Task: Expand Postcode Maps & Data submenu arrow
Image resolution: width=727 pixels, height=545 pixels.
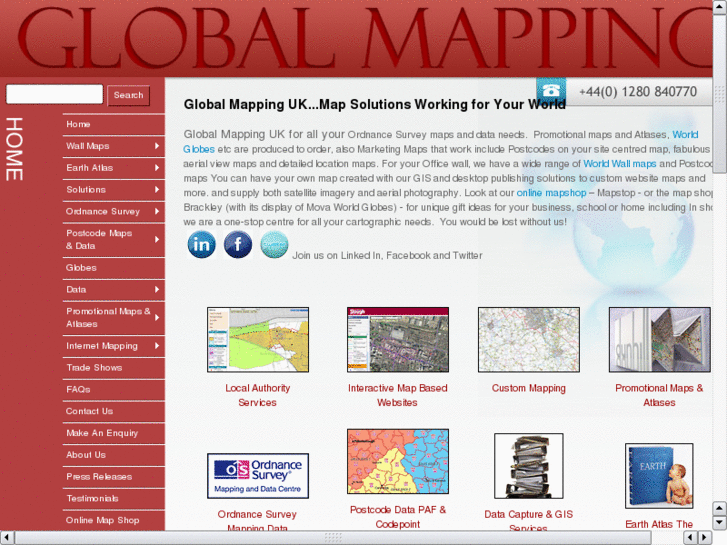Action: point(157,239)
